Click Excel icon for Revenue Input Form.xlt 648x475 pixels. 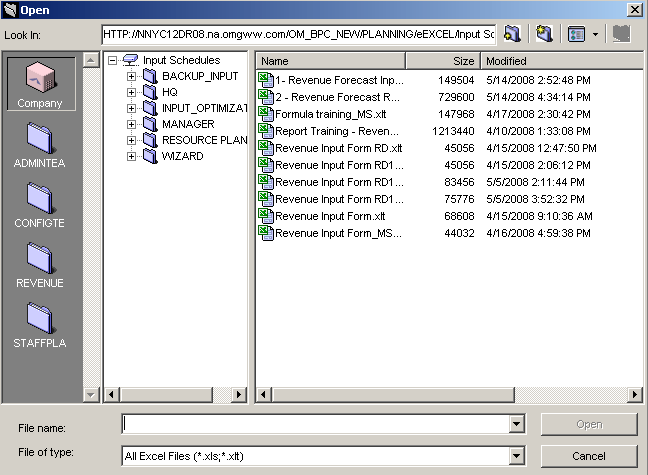tap(266, 216)
